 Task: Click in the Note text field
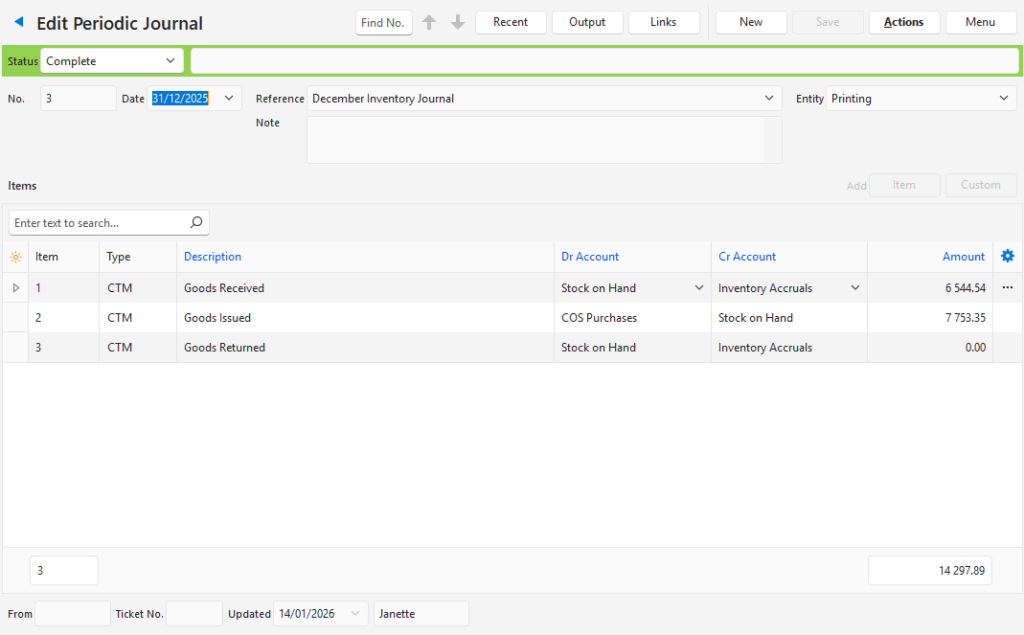click(x=535, y=140)
